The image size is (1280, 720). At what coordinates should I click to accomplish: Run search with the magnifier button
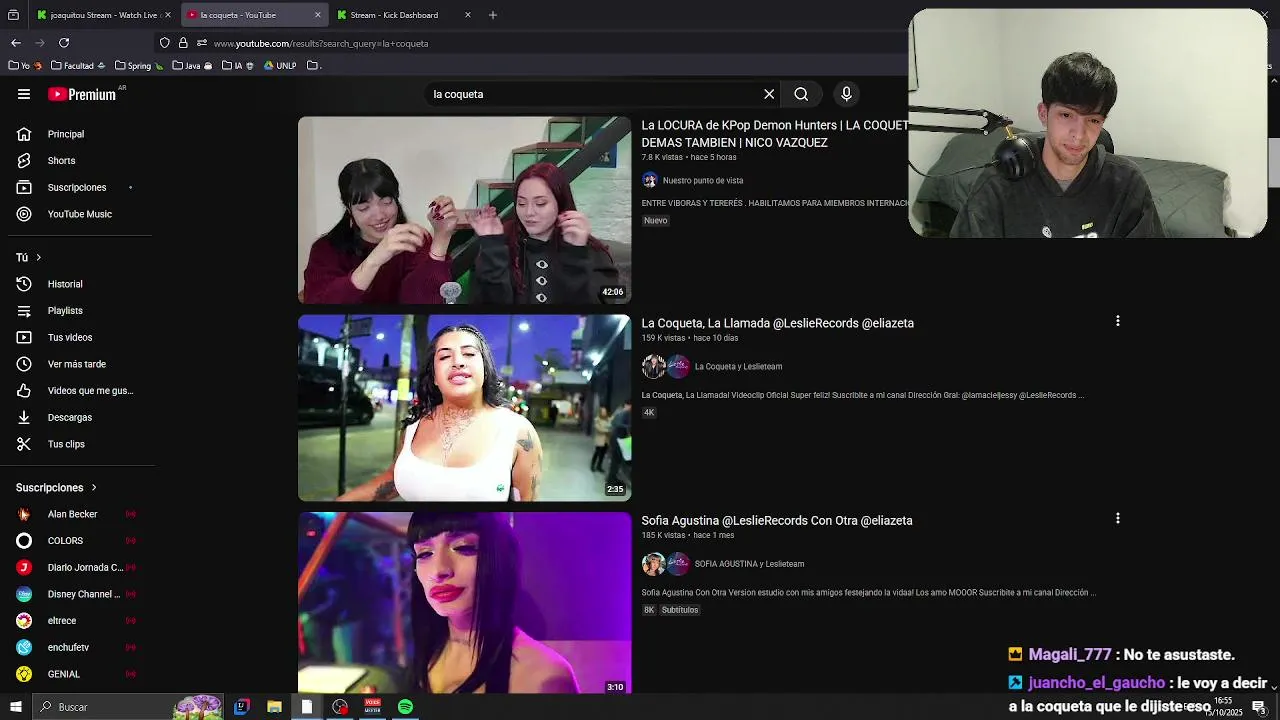coord(801,94)
